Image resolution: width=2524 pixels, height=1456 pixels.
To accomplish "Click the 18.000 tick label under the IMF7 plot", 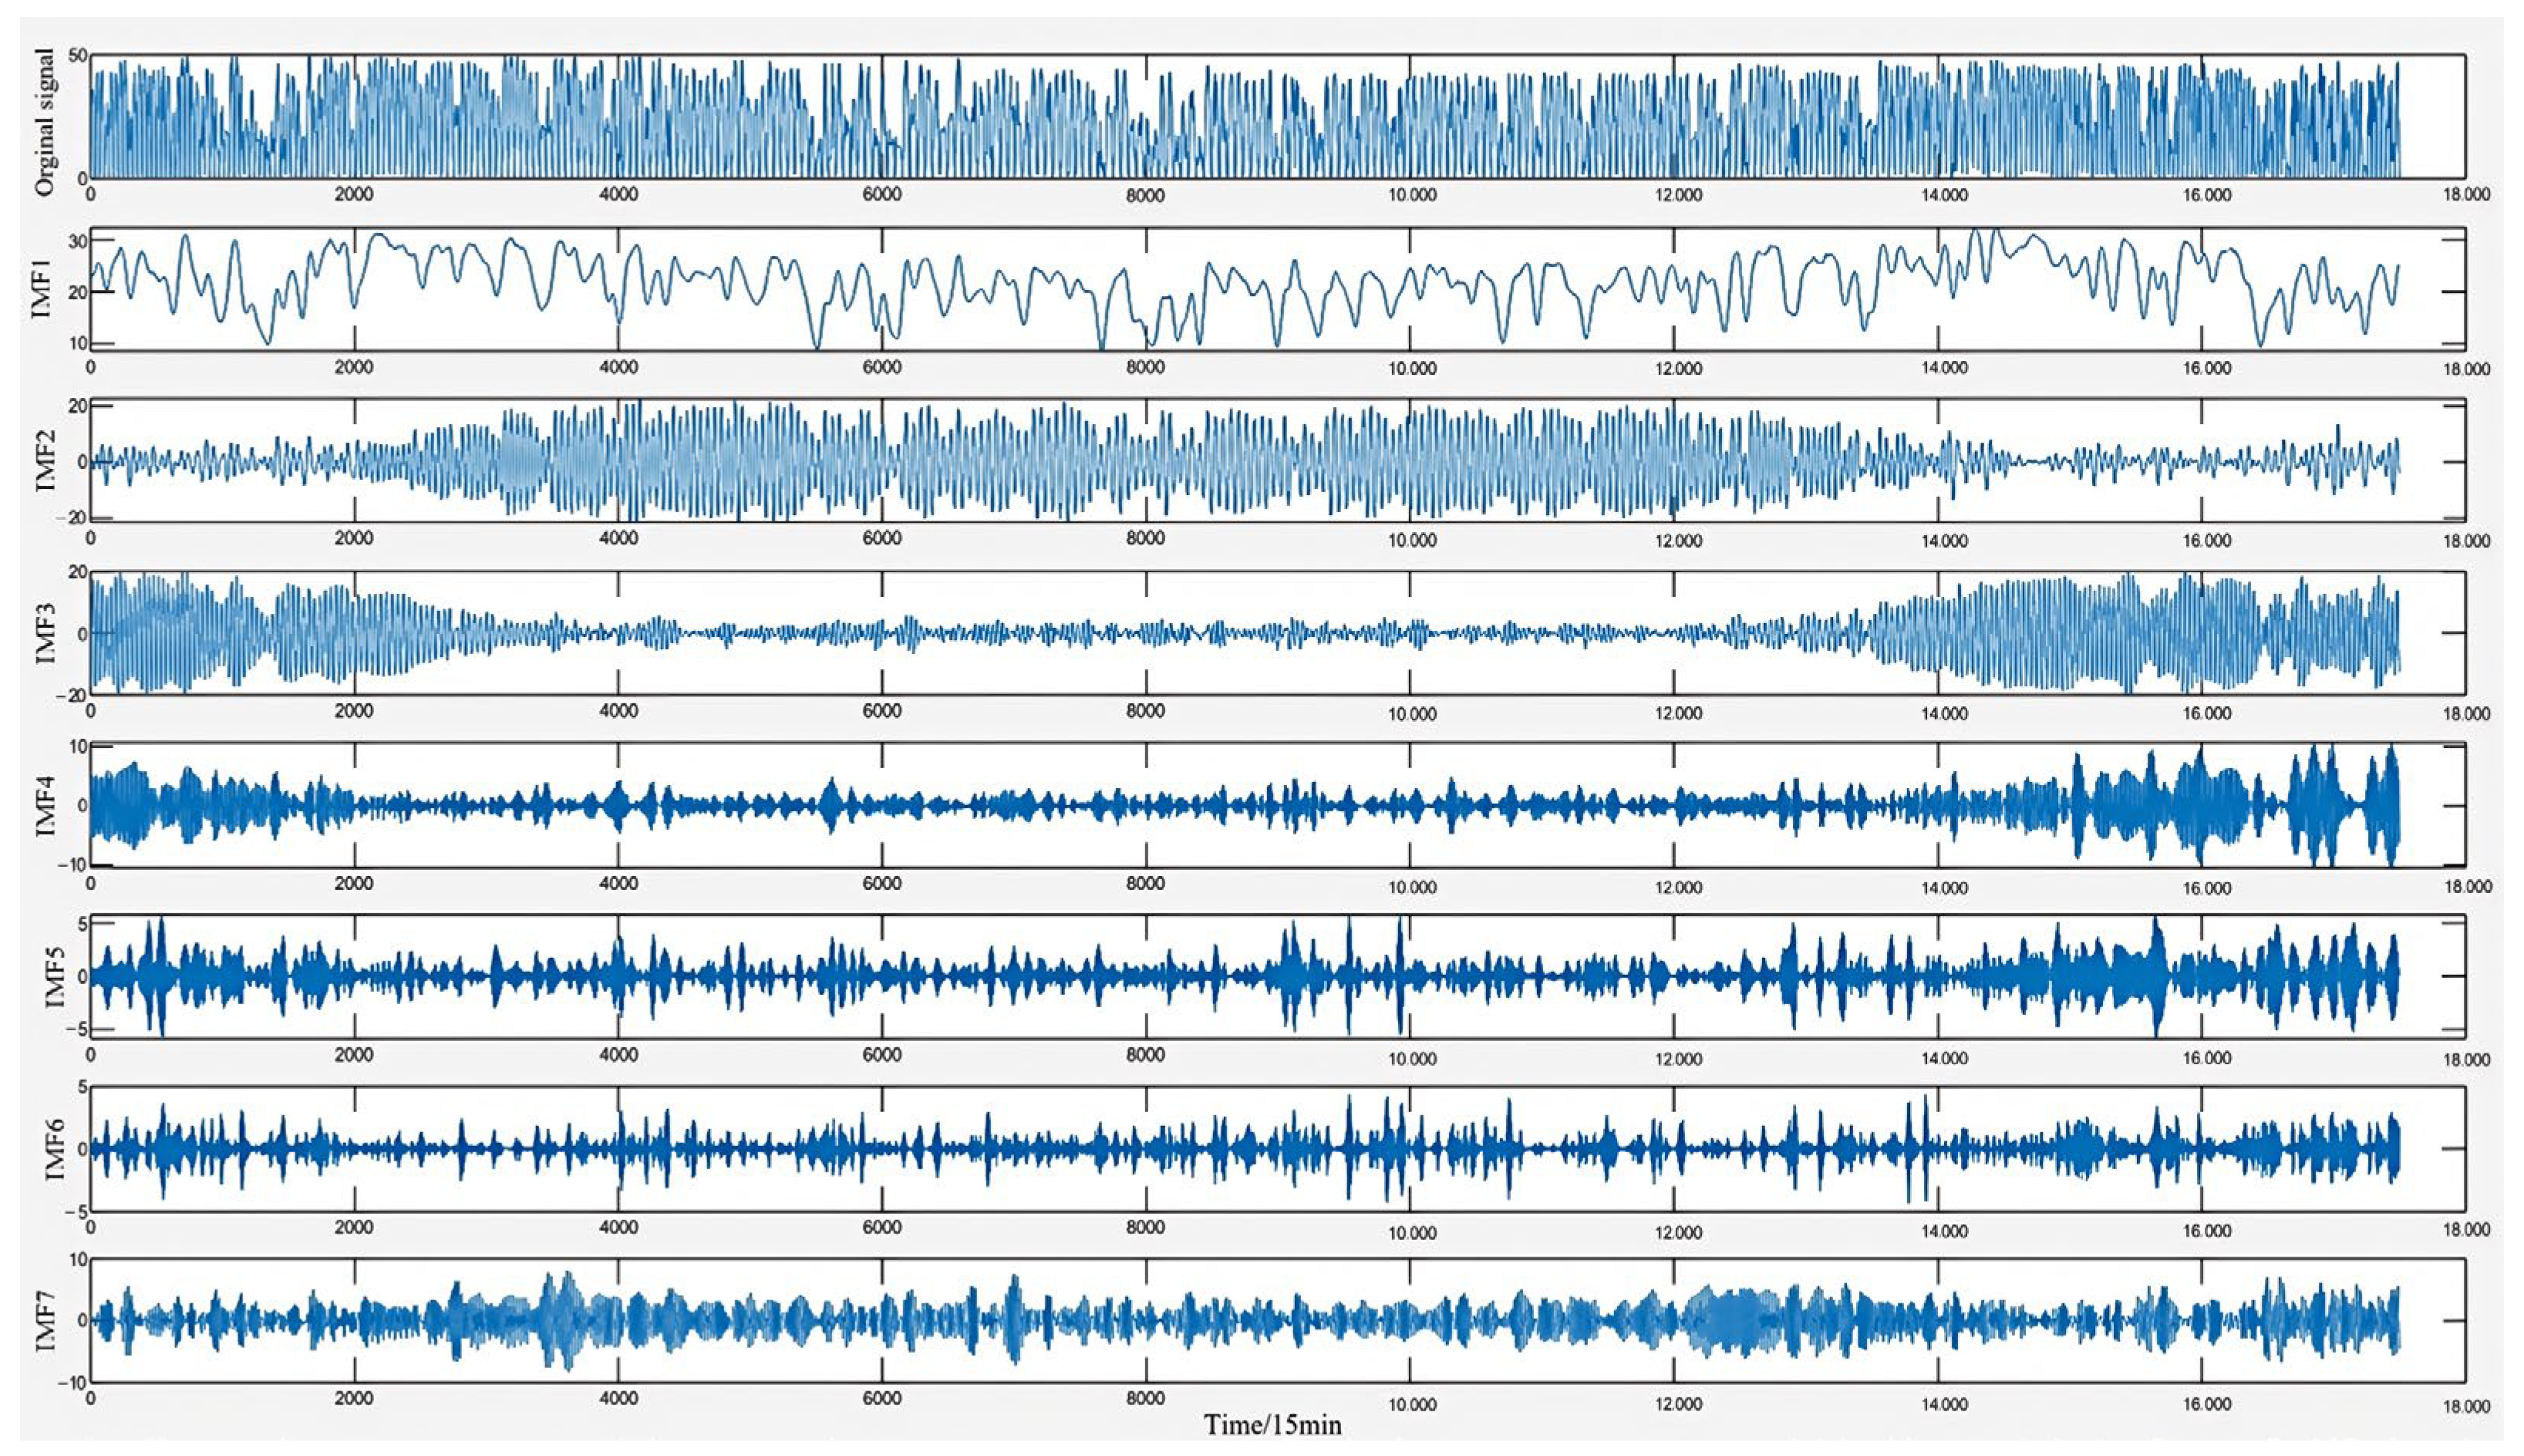I will (x=2466, y=1406).
